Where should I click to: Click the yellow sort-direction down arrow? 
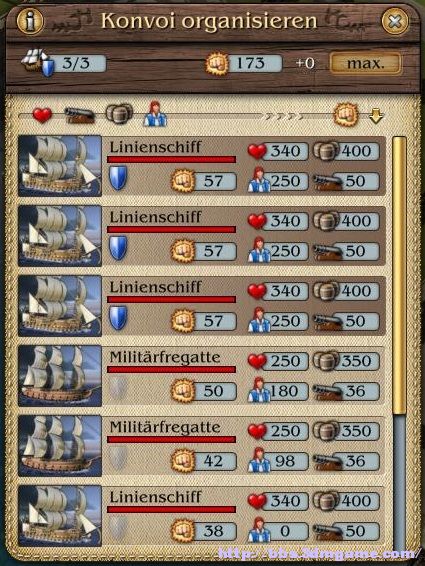coord(376,117)
